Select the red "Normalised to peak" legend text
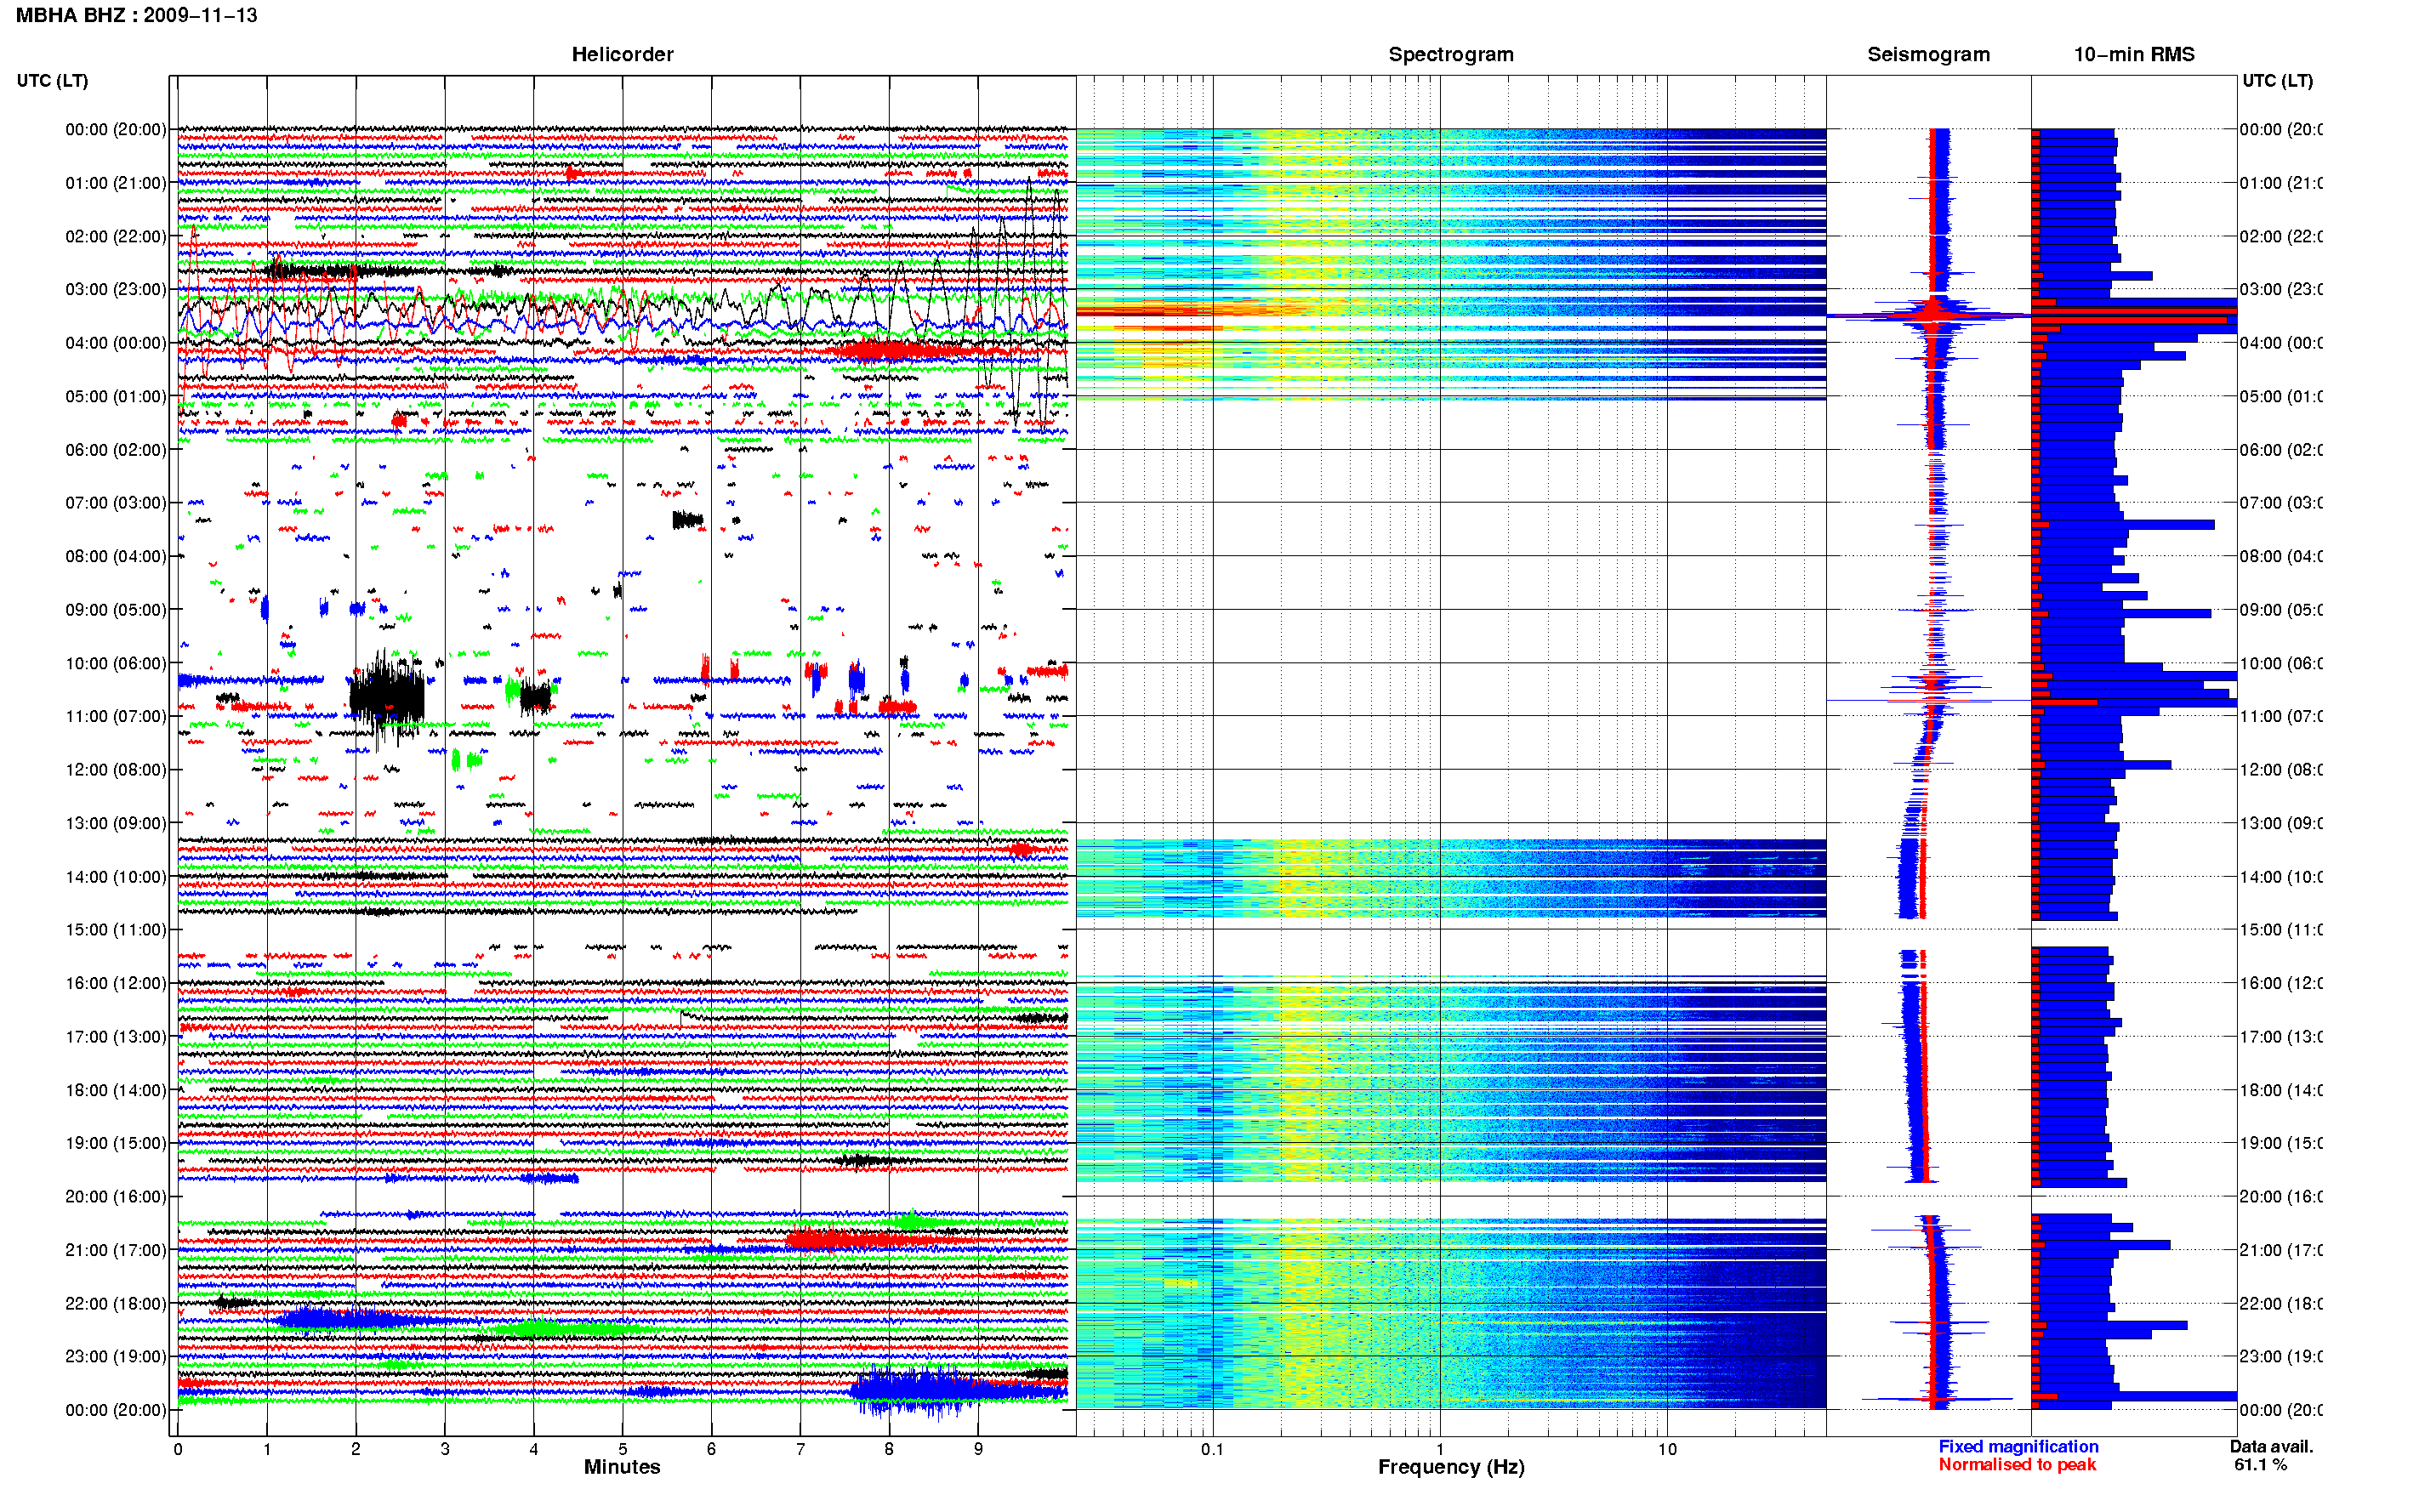The width and height of the screenshot is (2419, 1512). 2017,1464
